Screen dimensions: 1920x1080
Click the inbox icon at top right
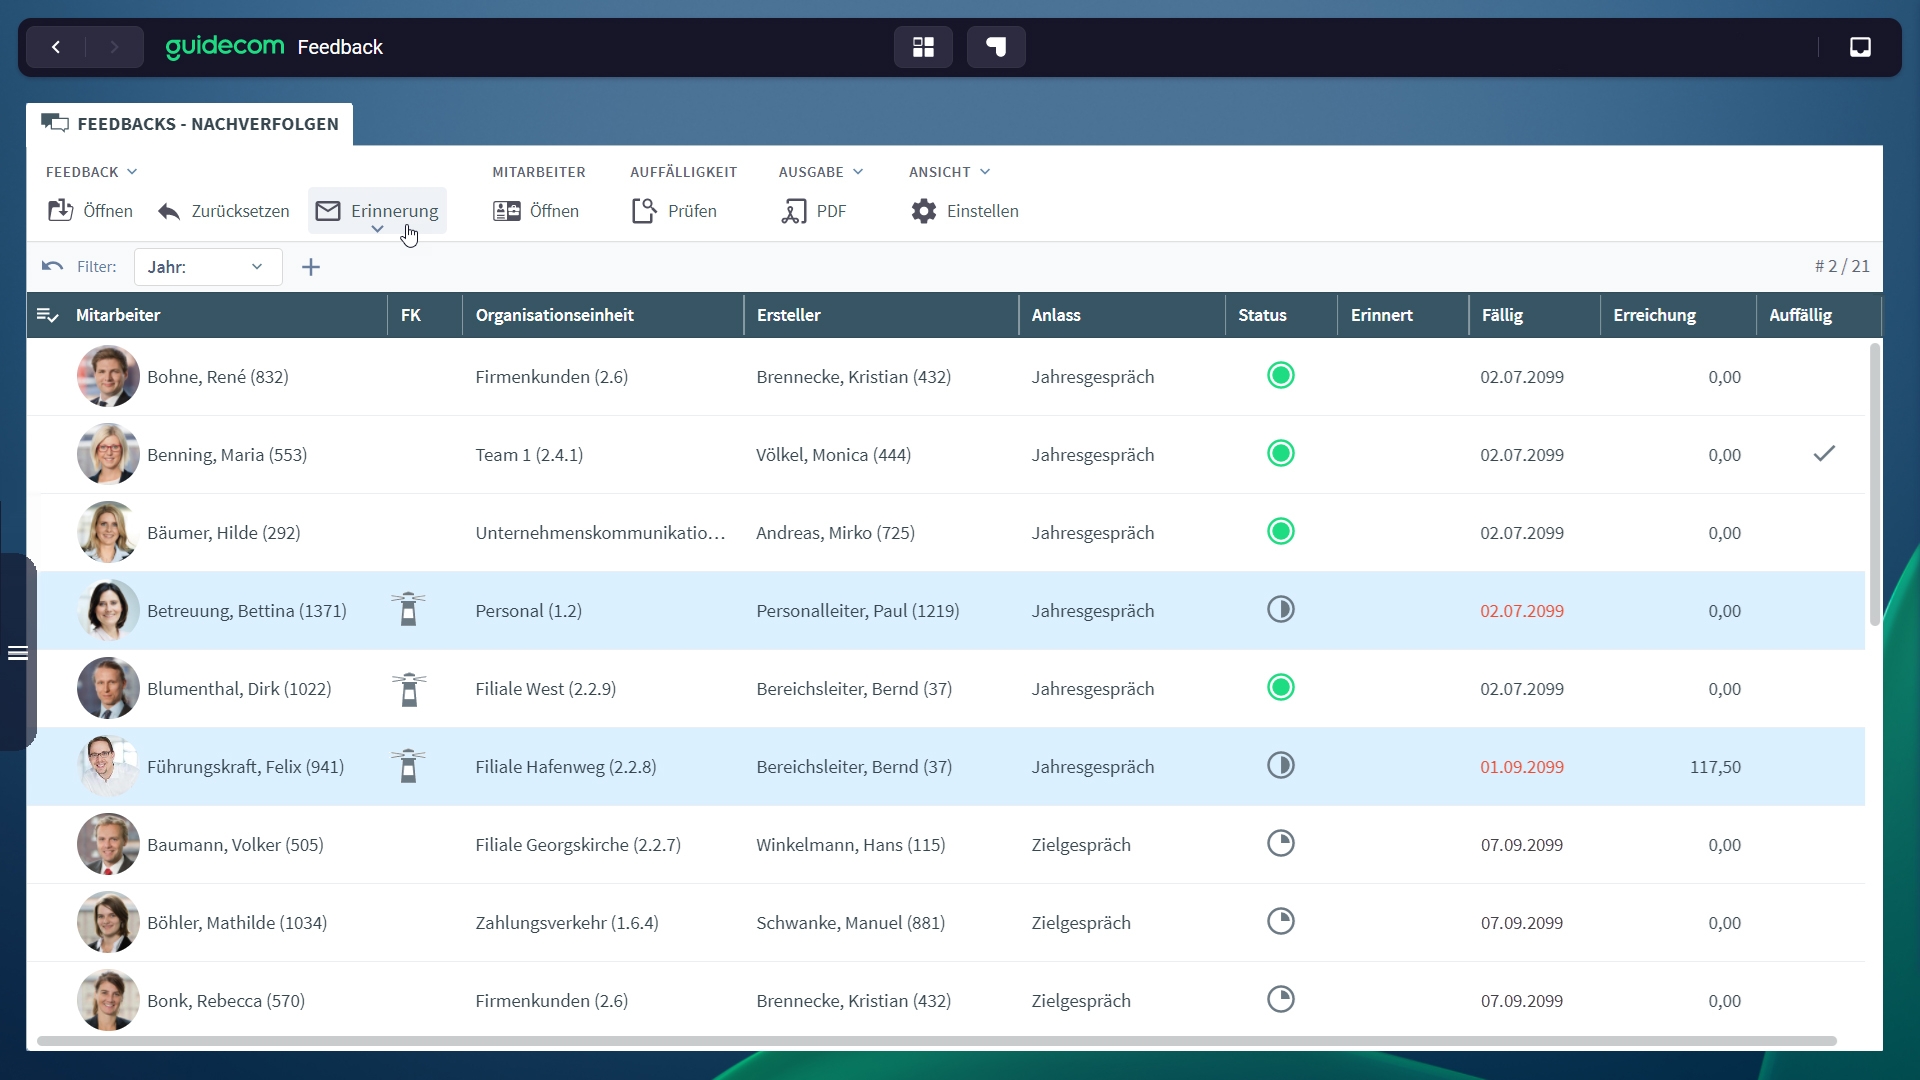pyautogui.click(x=1860, y=47)
